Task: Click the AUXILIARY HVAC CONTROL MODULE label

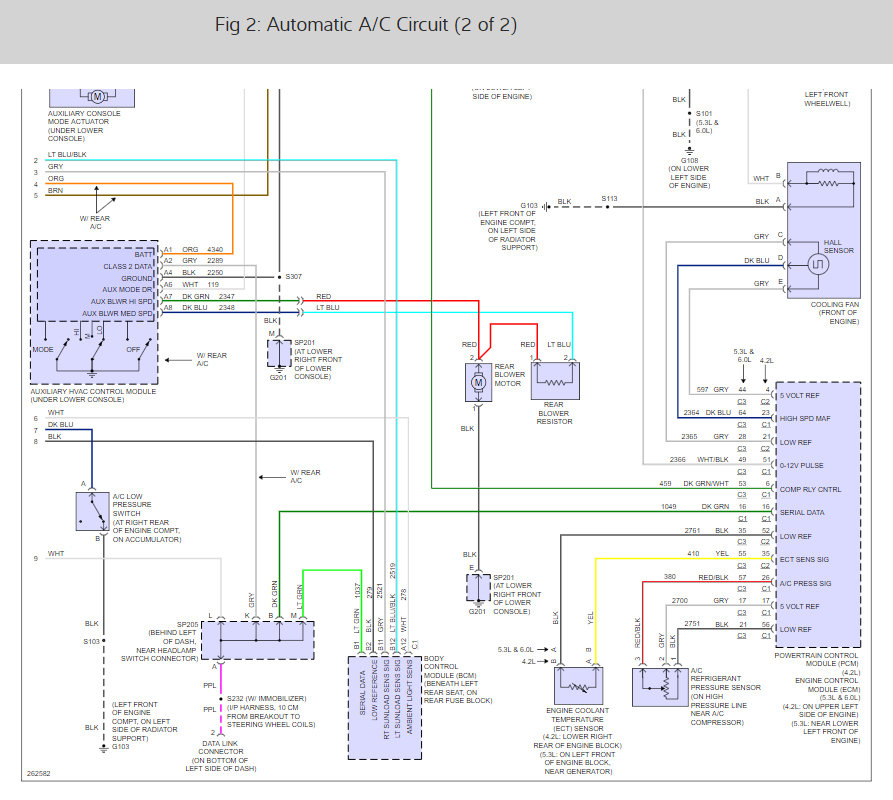Action: [x=93, y=392]
